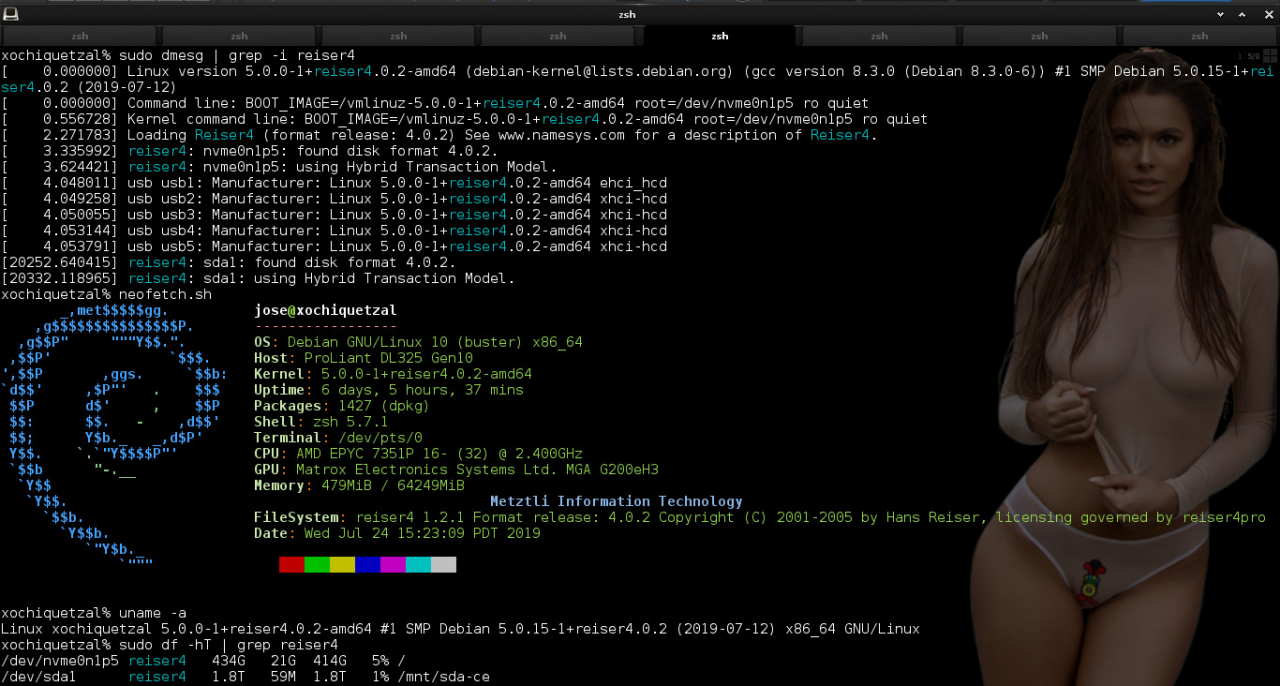Click the red color block in neofetch

coord(291,565)
